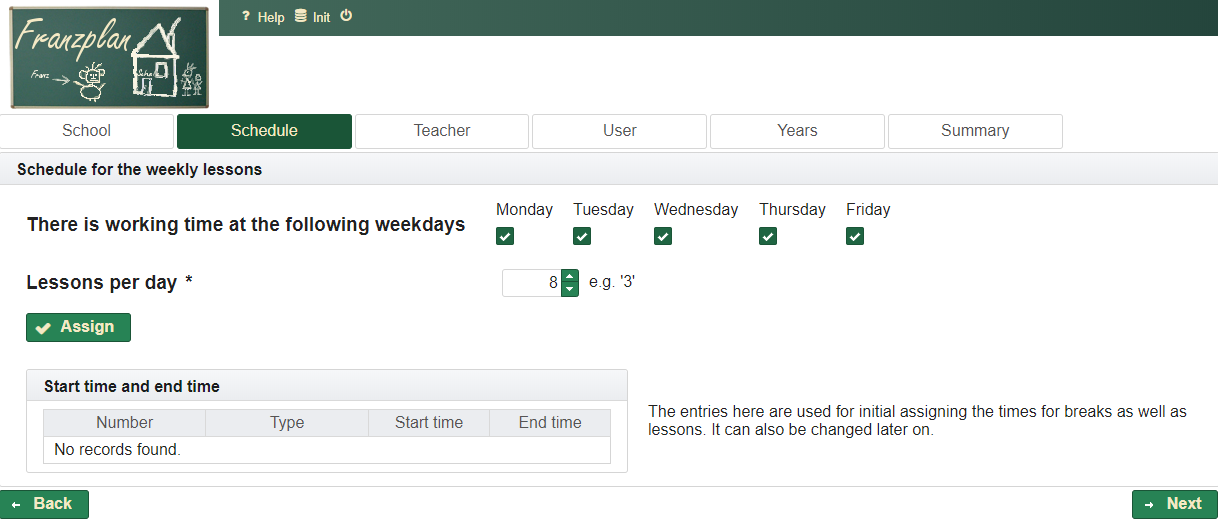The image size is (1218, 526).
Task: Disable Tuesday as a working day
Action: tap(582, 237)
